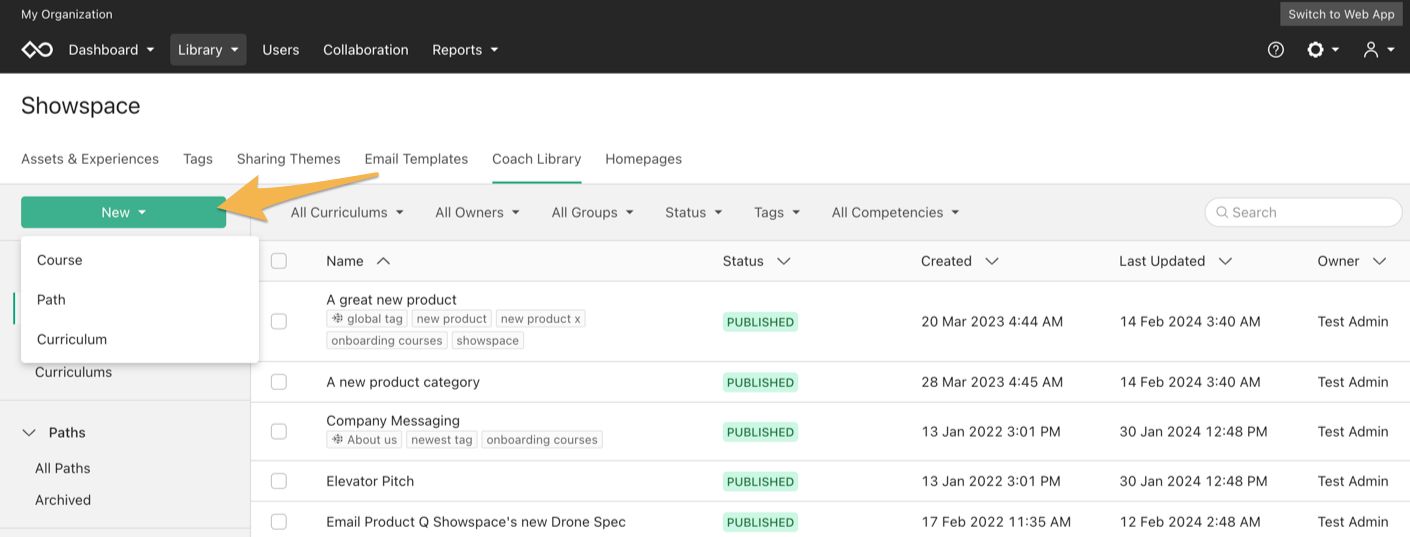Screen dimensions: 1410x537
Task: Click Switch to Web App button
Action: pyautogui.click(x=1341, y=14)
